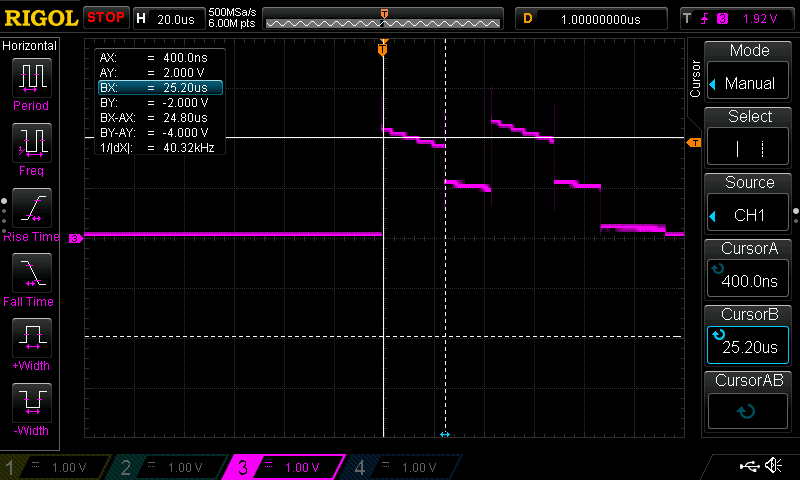Select the Fall Time measurement icon
Image resolution: width=800 pixels, height=480 pixels.
tap(32, 272)
